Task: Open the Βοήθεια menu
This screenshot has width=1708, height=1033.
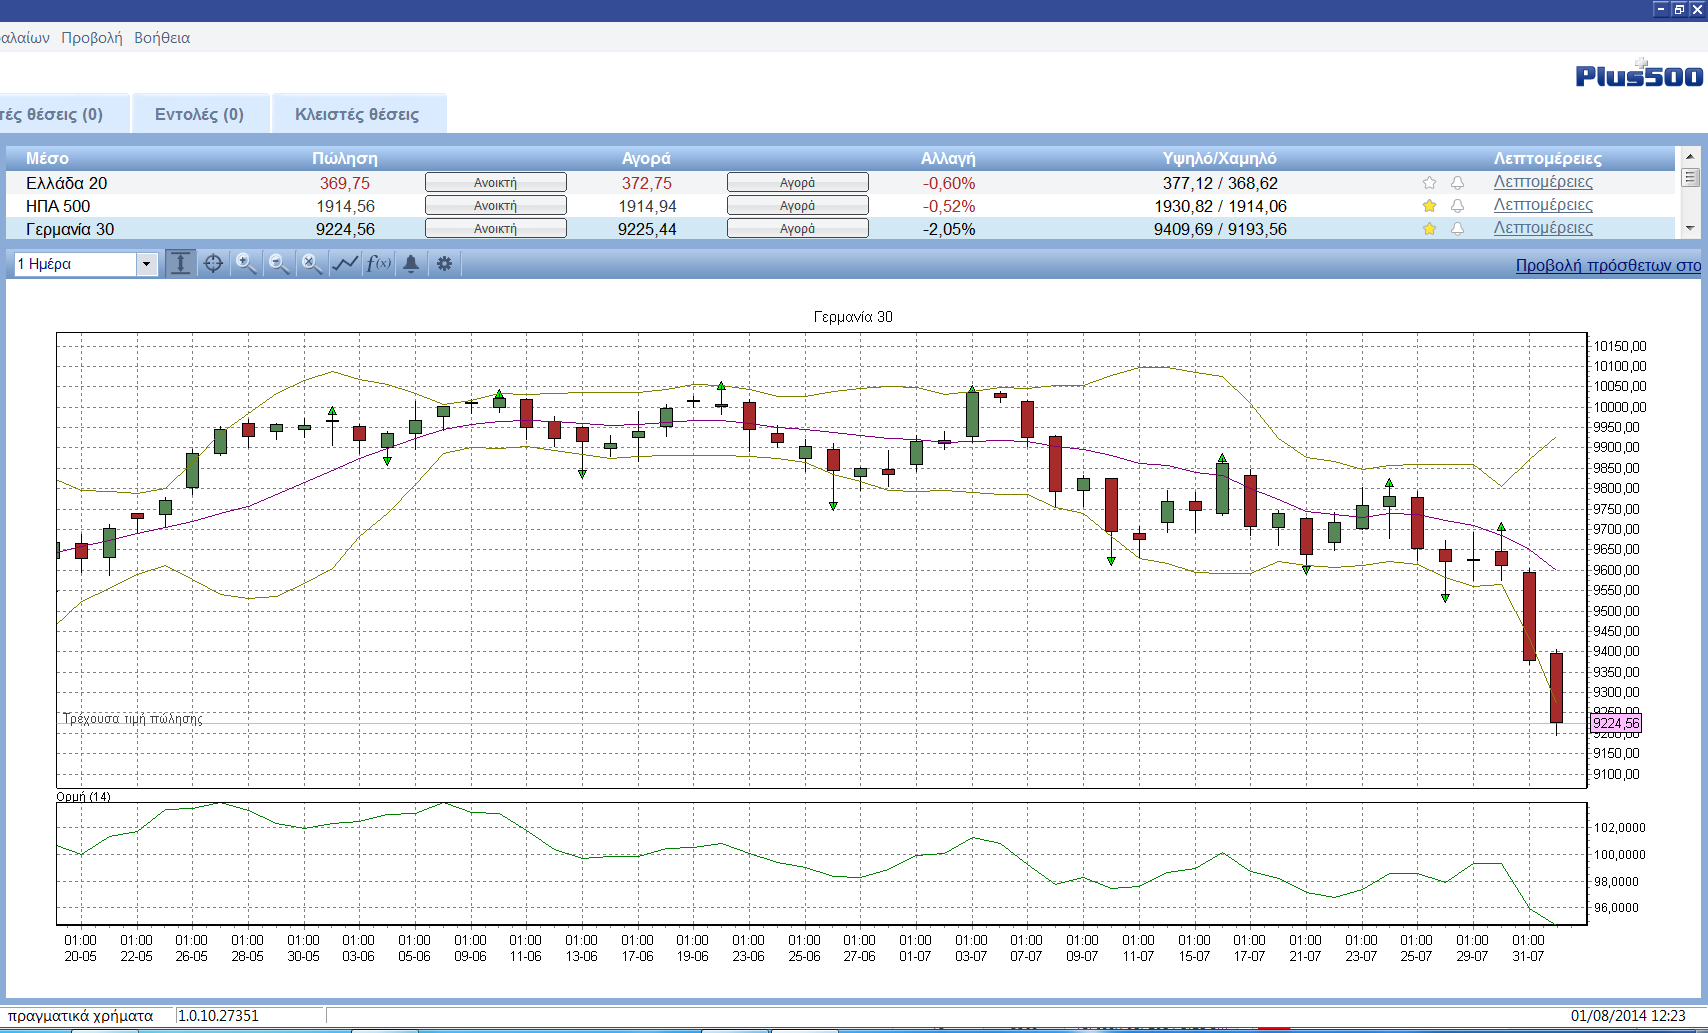Action: click(x=162, y=38)
